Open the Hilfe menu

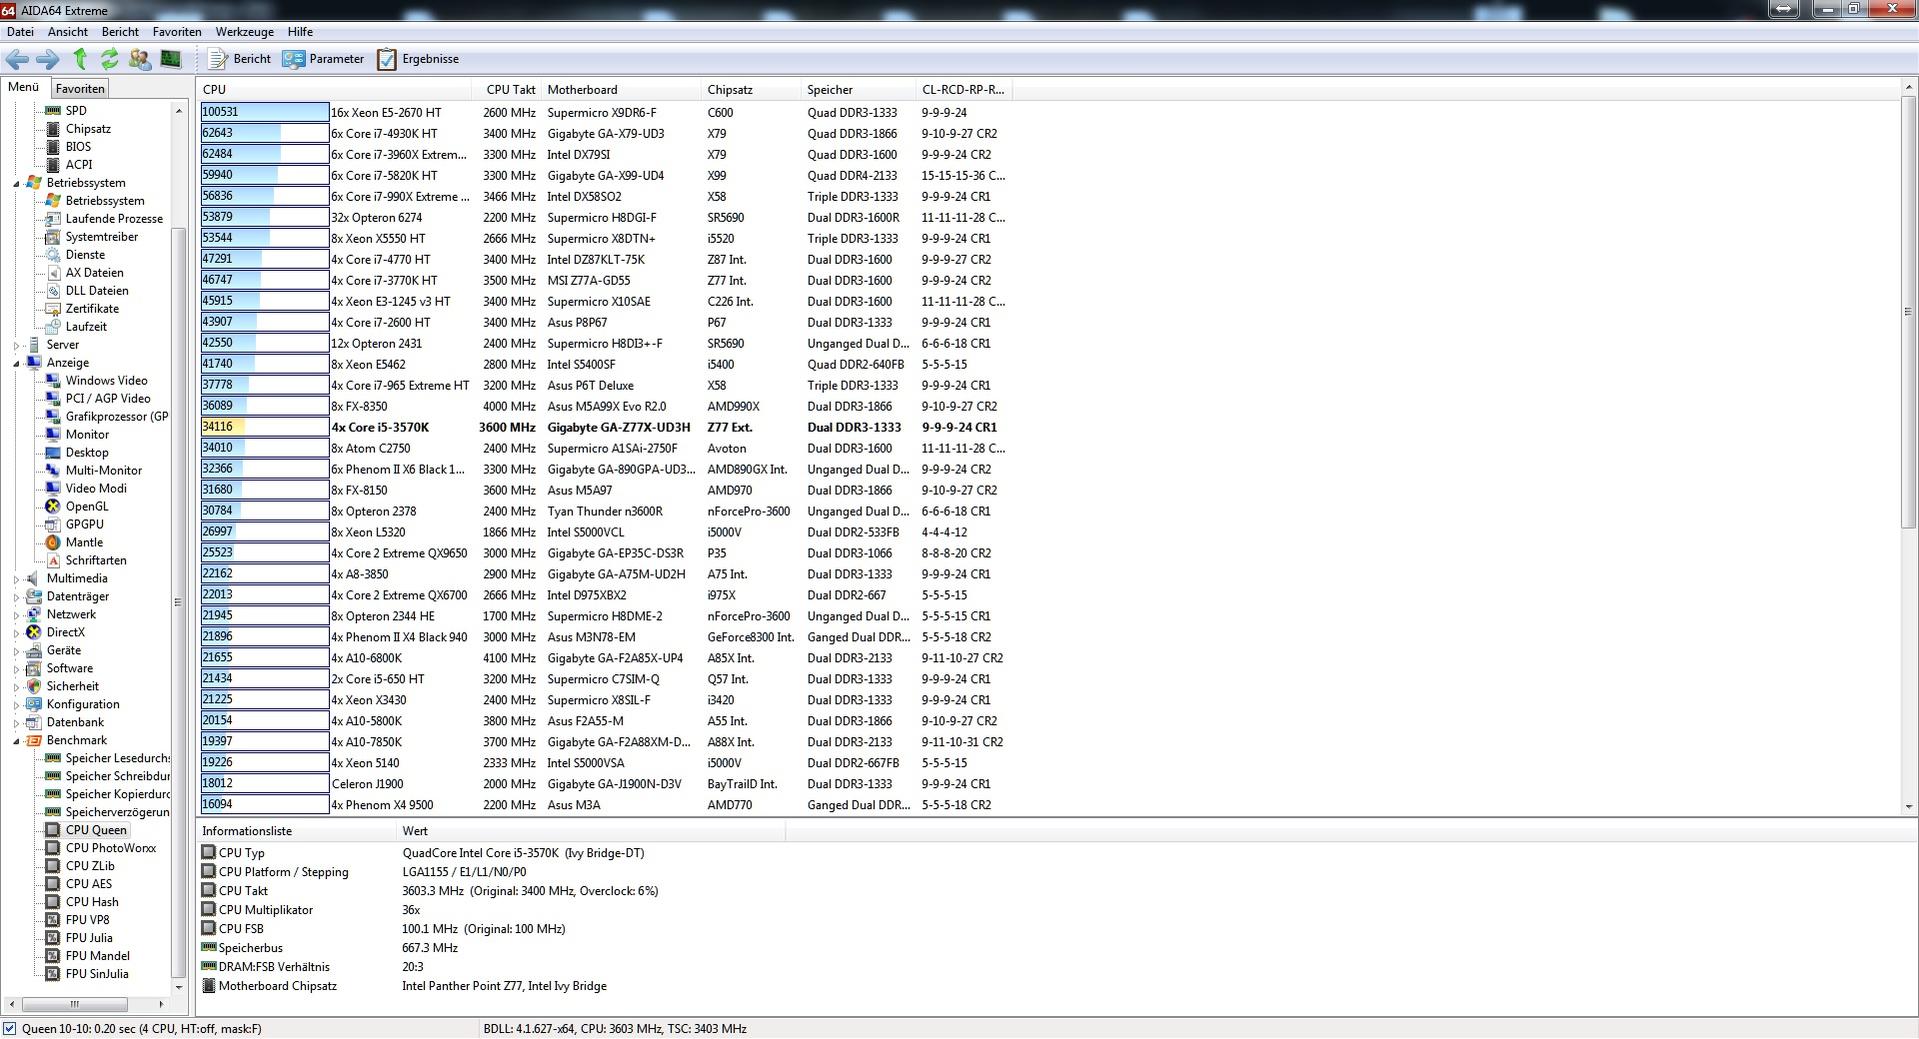(300, 32)
